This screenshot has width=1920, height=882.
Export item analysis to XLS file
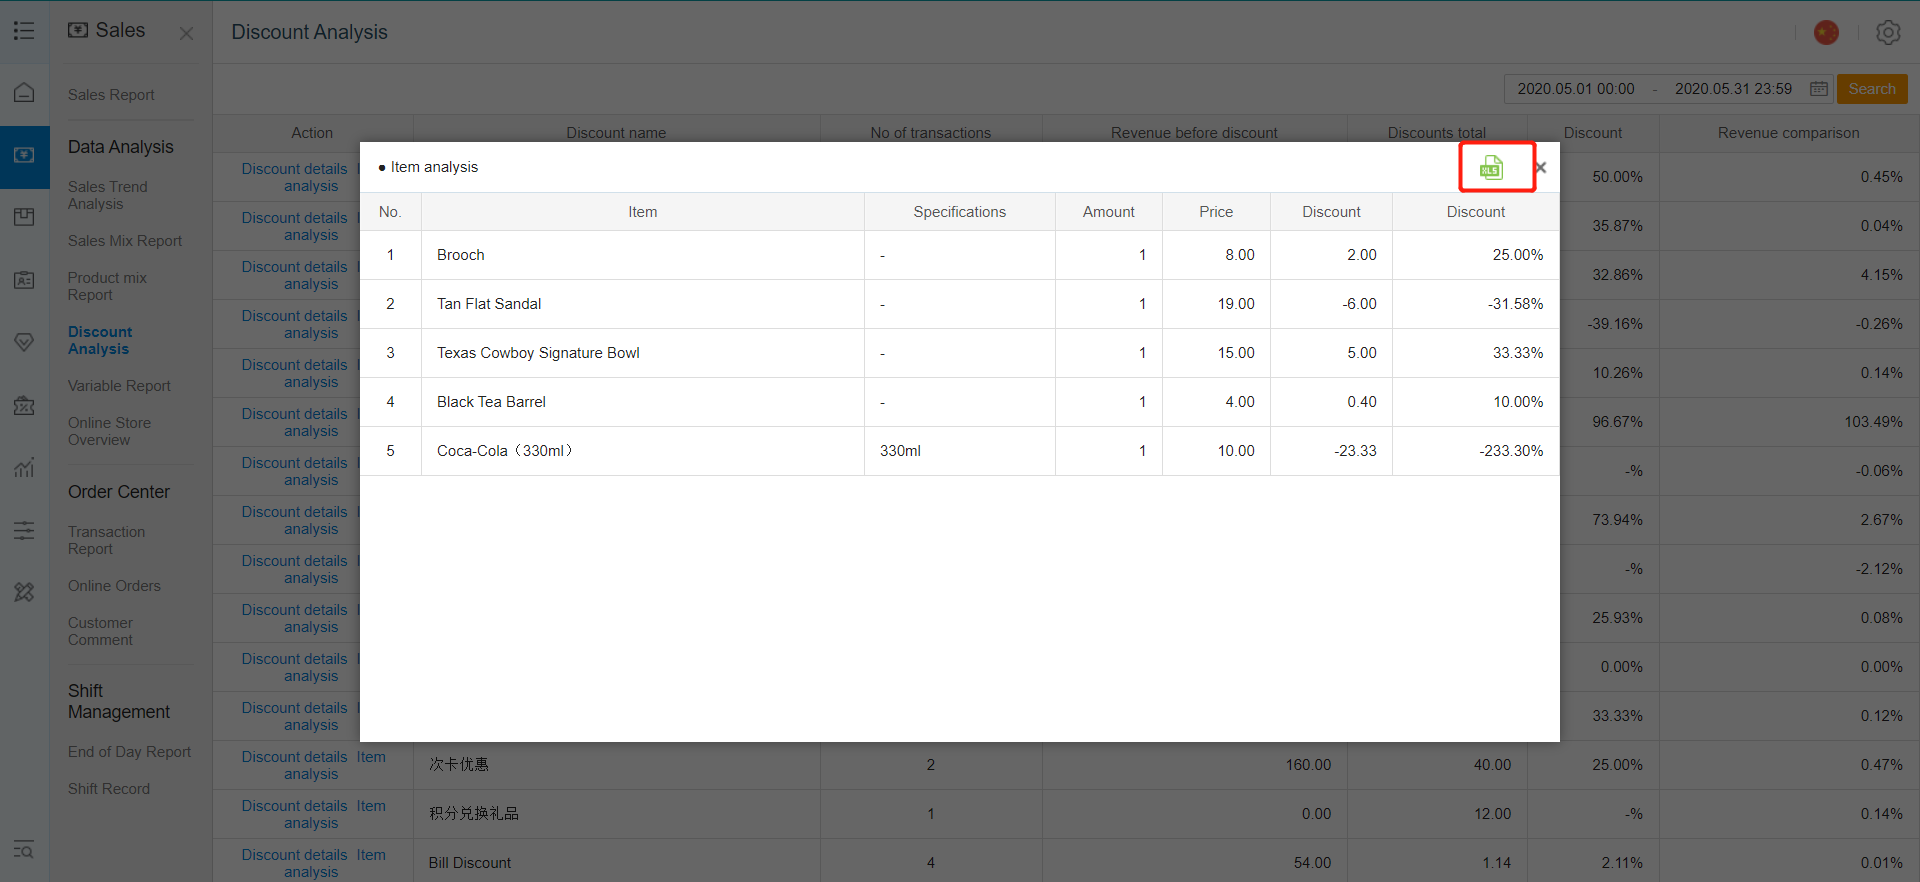pos(1491,167)
